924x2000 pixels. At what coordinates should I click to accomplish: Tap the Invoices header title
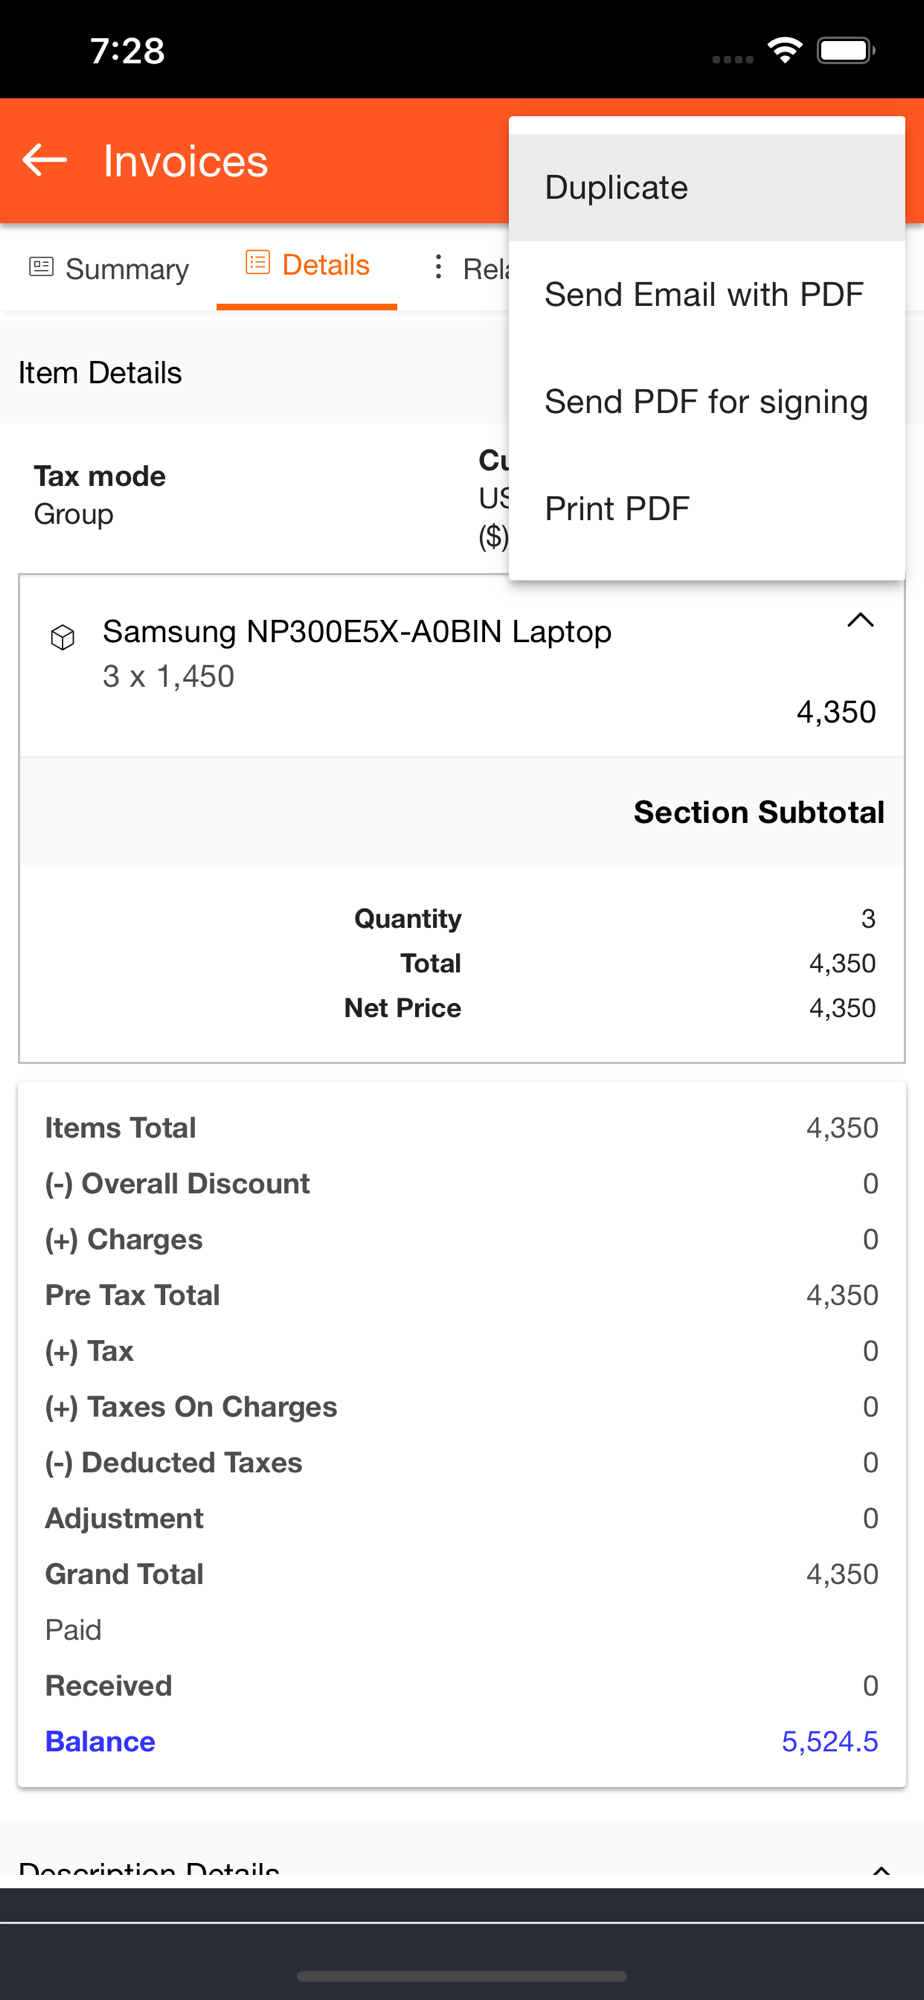(185, 161)
